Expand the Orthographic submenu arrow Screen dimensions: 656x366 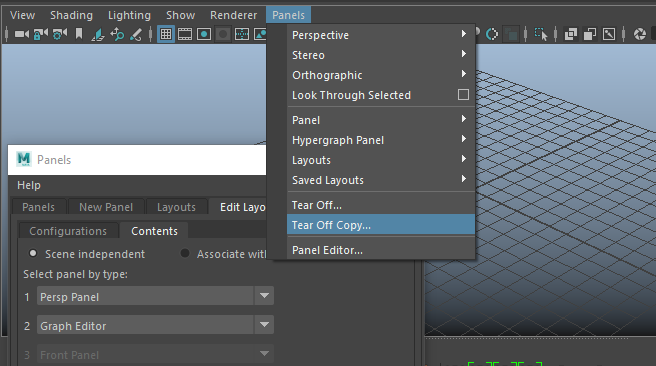pyautogui.click(x=464, y=74)
